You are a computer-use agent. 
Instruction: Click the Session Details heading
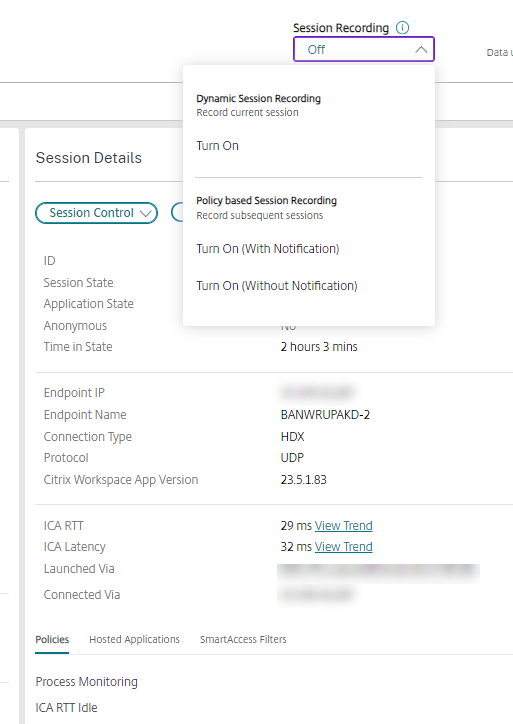pos(89,158)
